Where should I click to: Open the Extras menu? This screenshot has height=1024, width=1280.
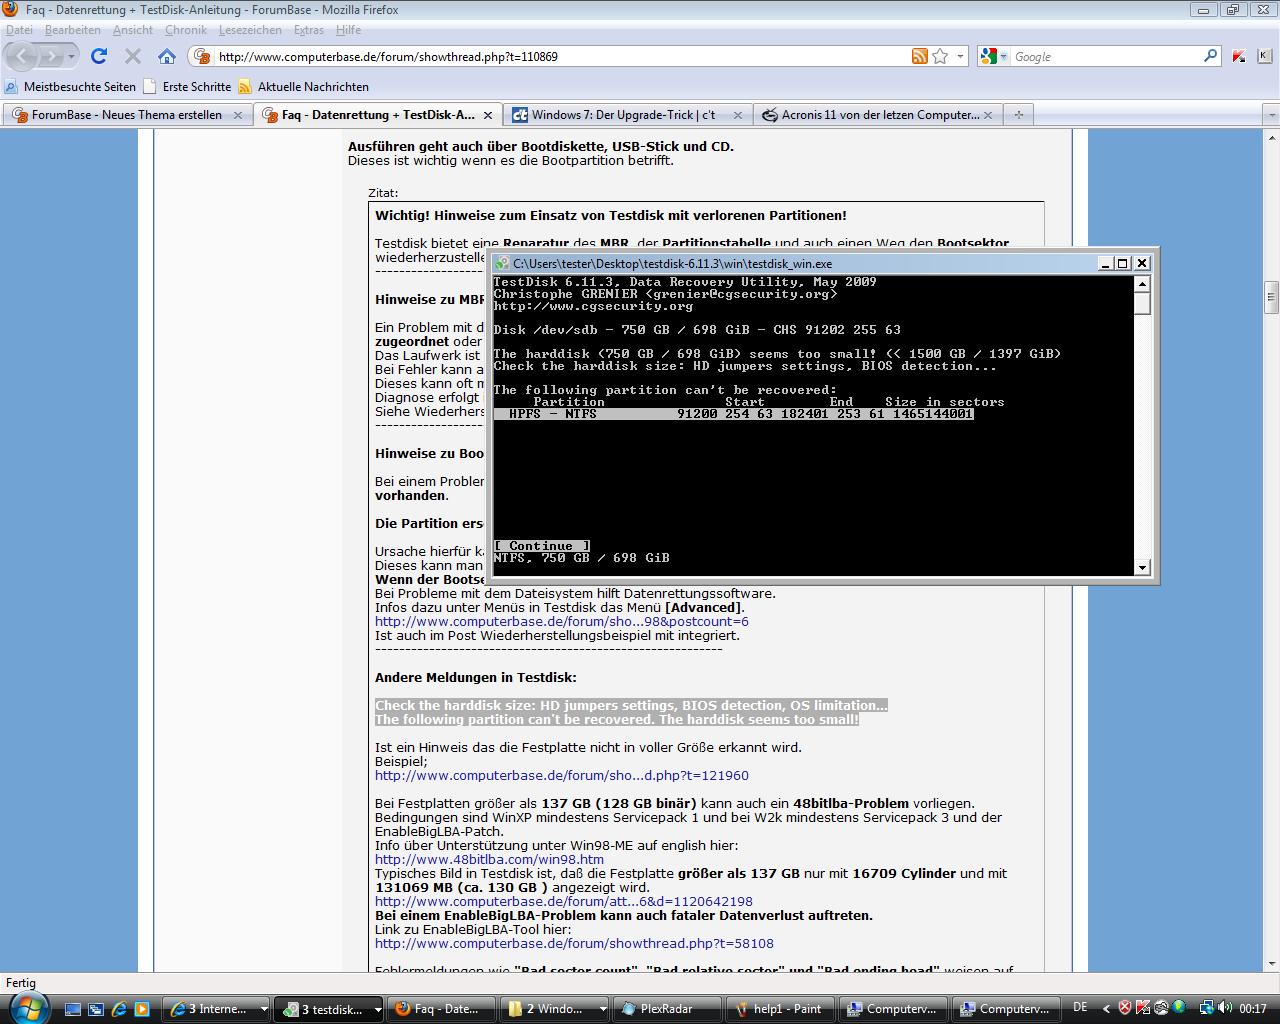click(x=308, y=30)
